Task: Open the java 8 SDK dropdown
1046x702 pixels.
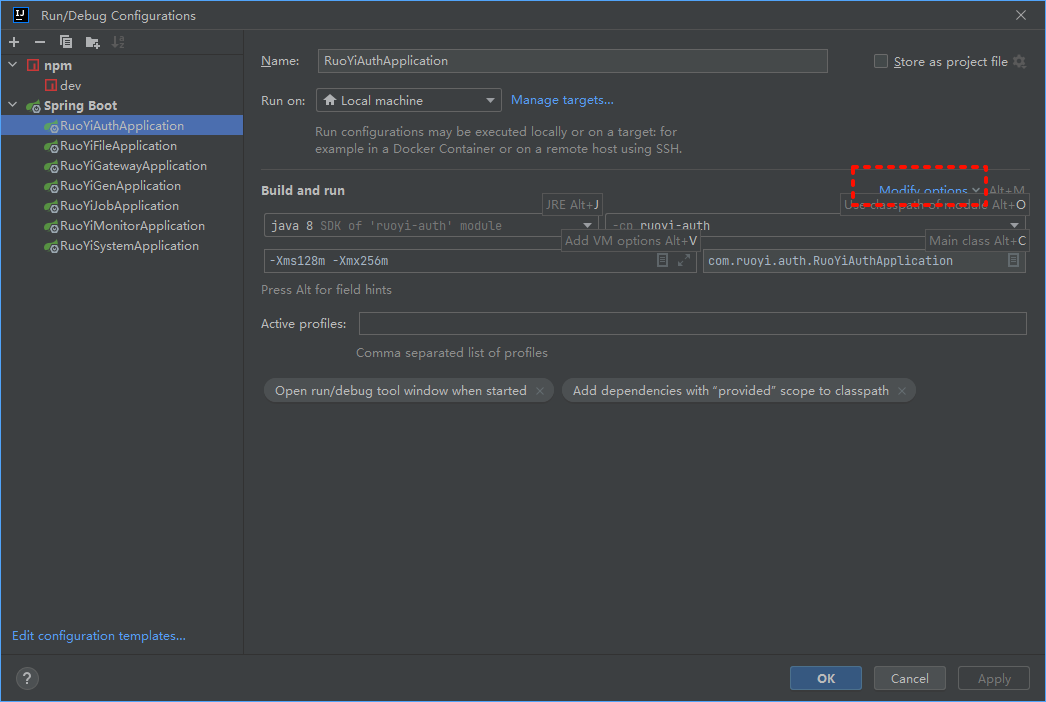Action: point(431,226)
